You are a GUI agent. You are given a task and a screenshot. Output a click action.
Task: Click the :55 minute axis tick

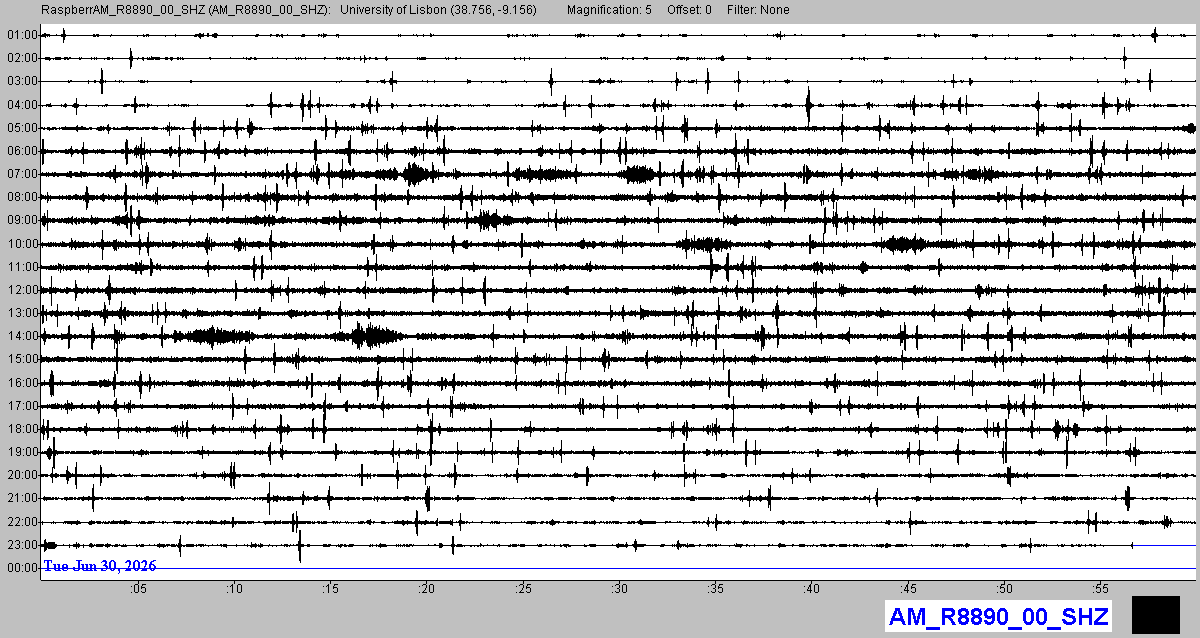pyautogui.click(x=1100, y=589)
